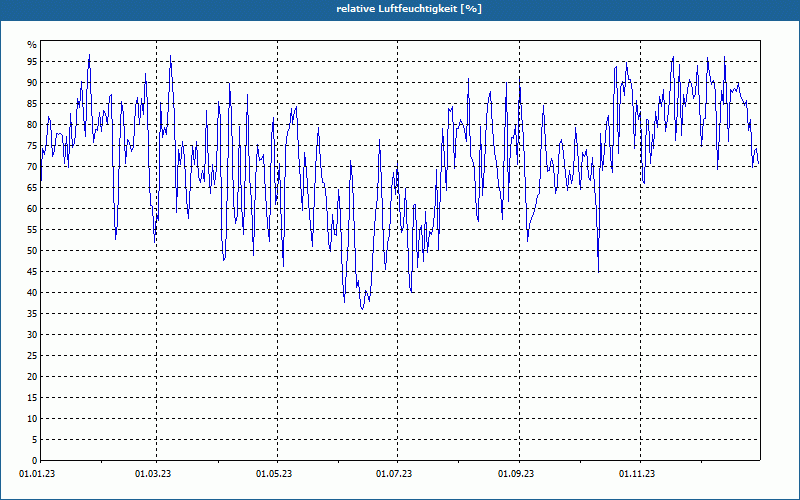Image resolution: width=800 pixels, height=500 pixels.
Task: Click the y-axis label 20
Action: [32, 377]
